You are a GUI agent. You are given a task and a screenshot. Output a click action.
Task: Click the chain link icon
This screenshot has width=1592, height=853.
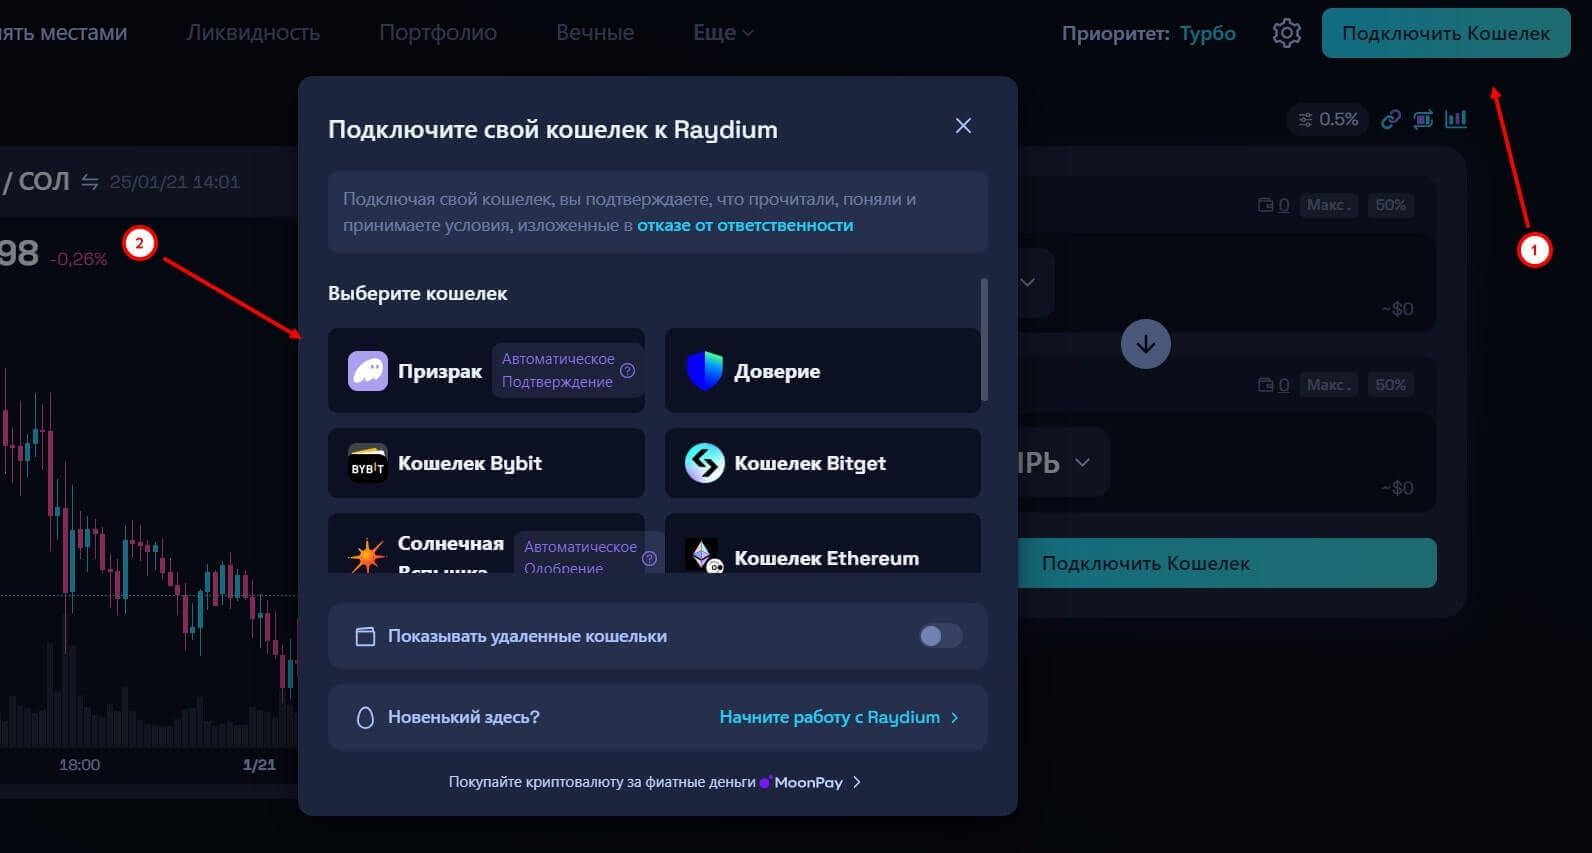(1390, 120)
